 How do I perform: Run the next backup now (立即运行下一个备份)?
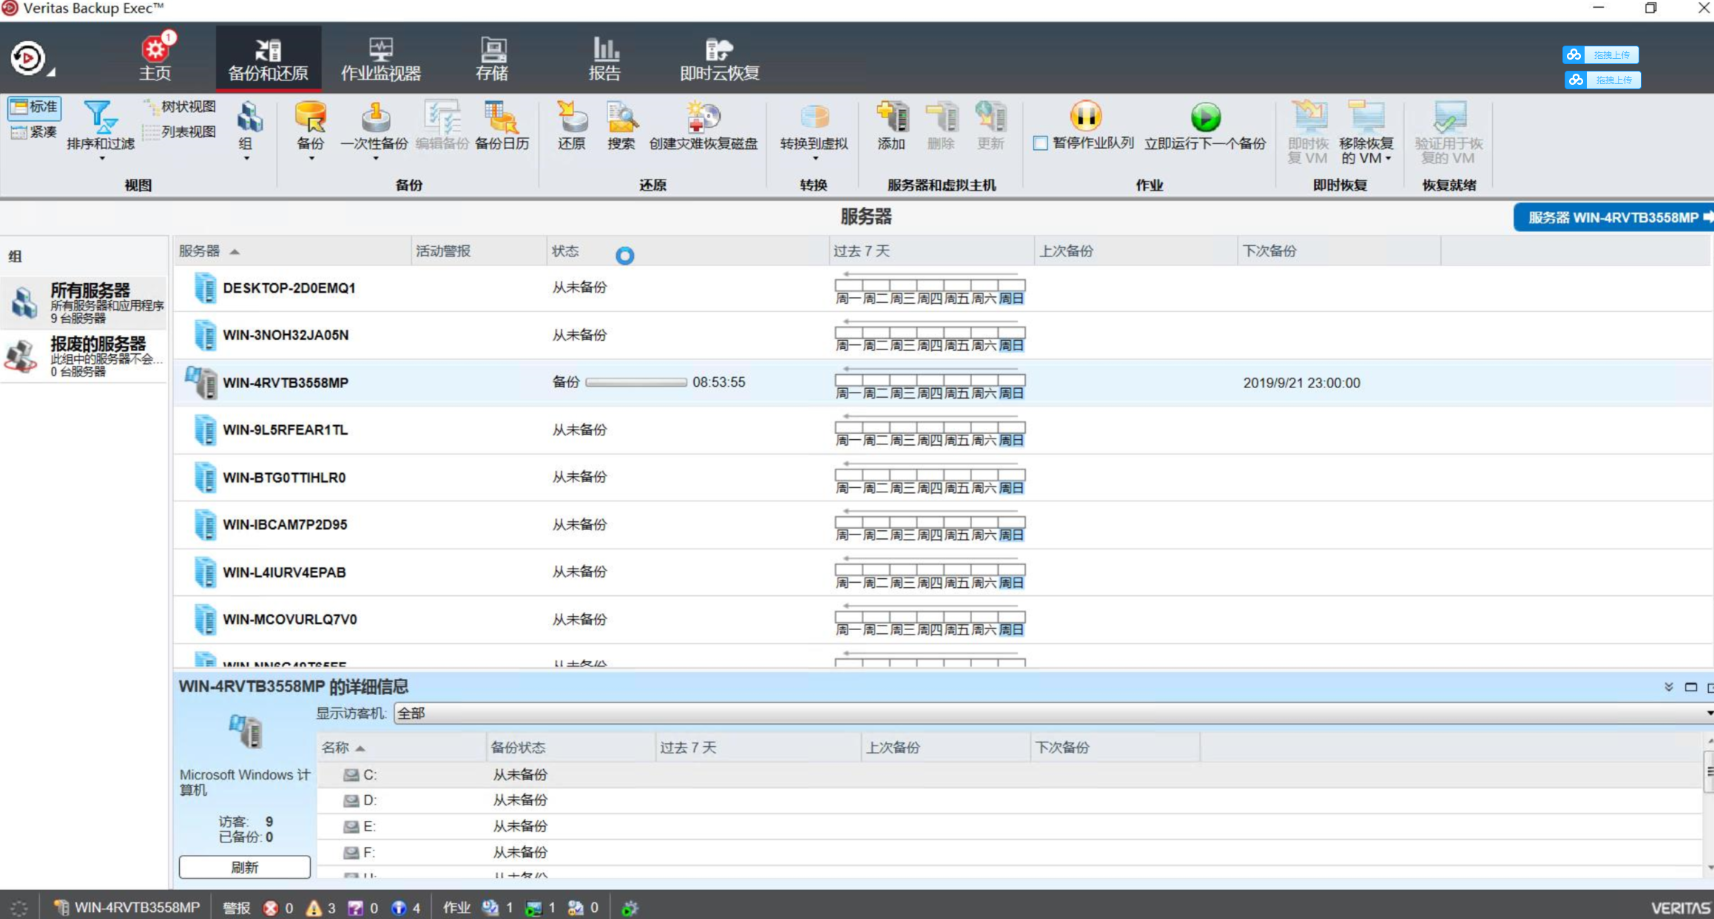[x=1205, y=126]
